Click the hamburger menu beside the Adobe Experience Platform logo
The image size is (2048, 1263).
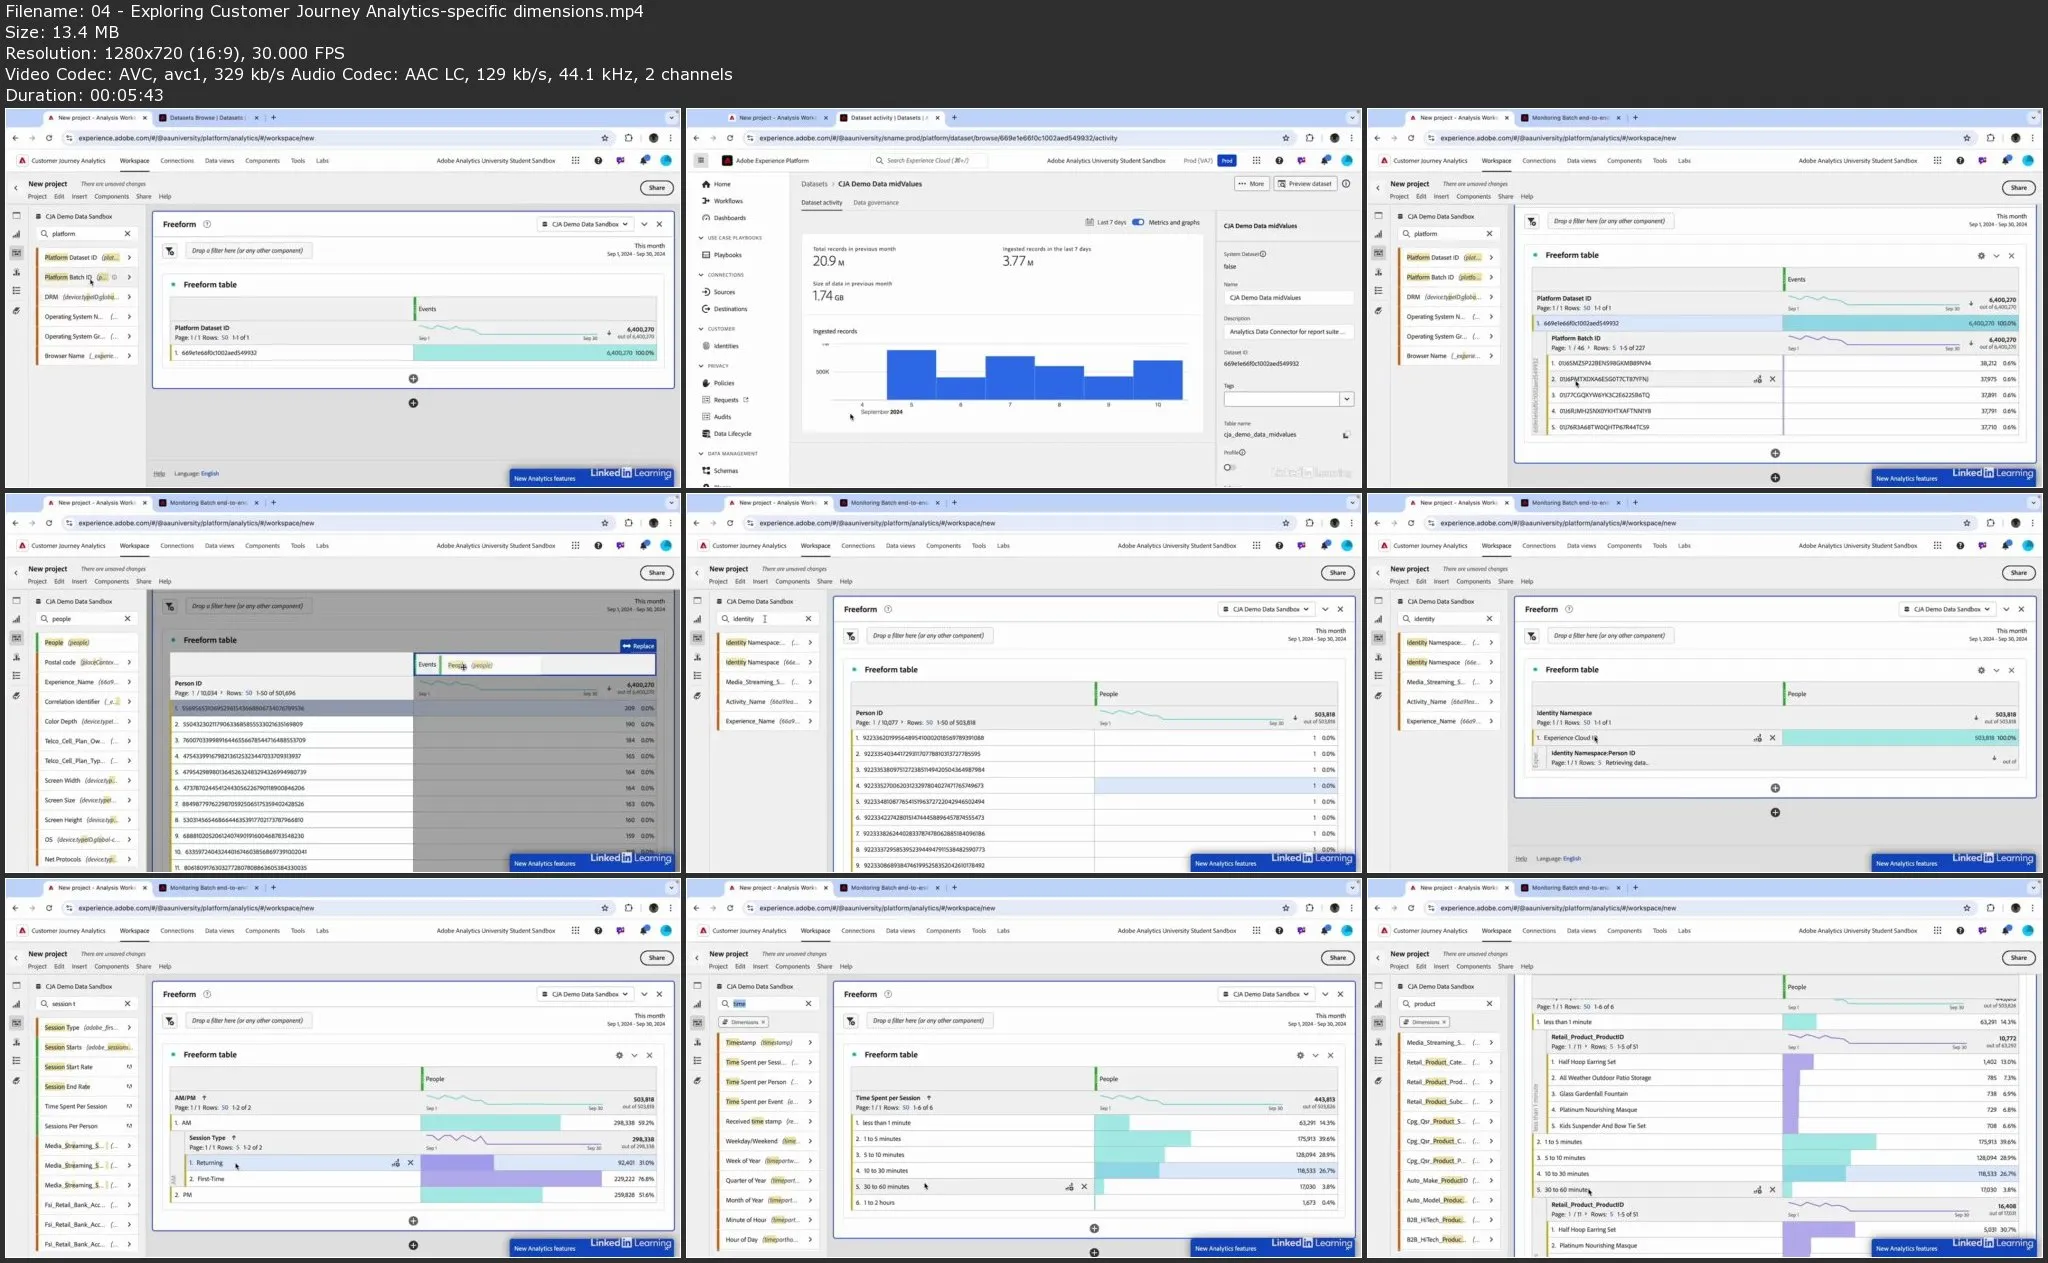701,160
